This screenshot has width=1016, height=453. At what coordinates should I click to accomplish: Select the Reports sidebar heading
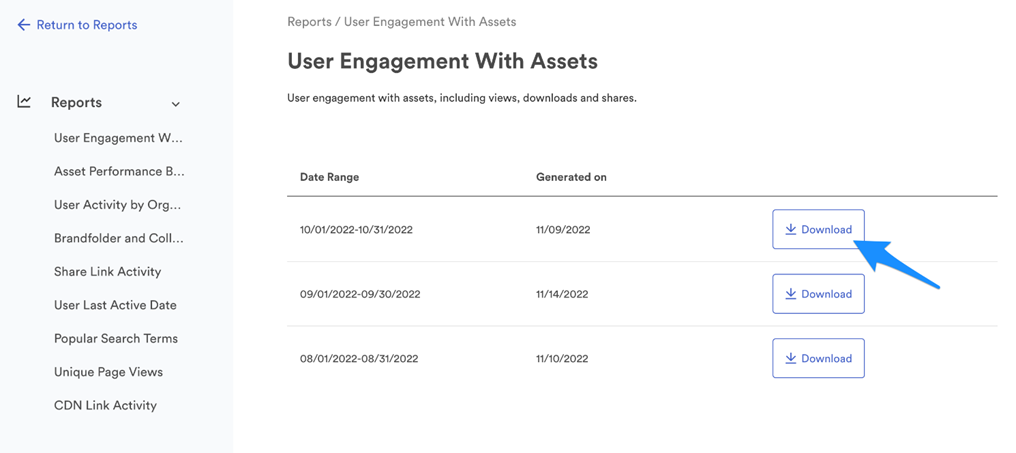click(76, 102)
